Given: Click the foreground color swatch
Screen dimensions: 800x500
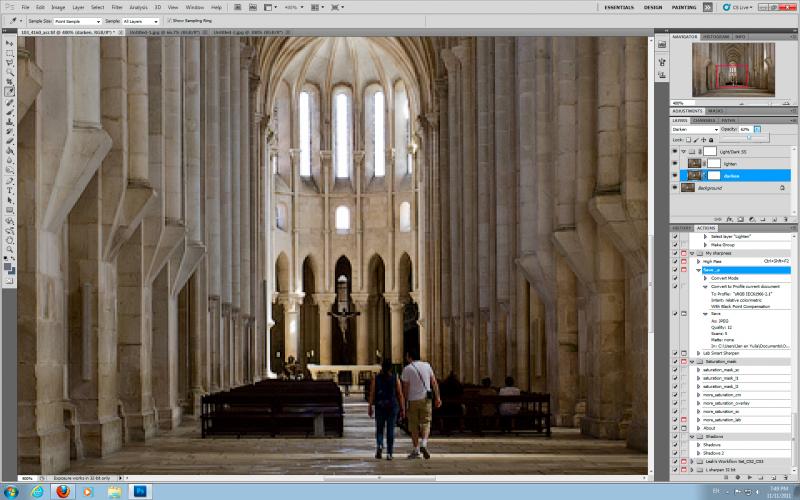Looking at the screenshot, I should point(8,266).
